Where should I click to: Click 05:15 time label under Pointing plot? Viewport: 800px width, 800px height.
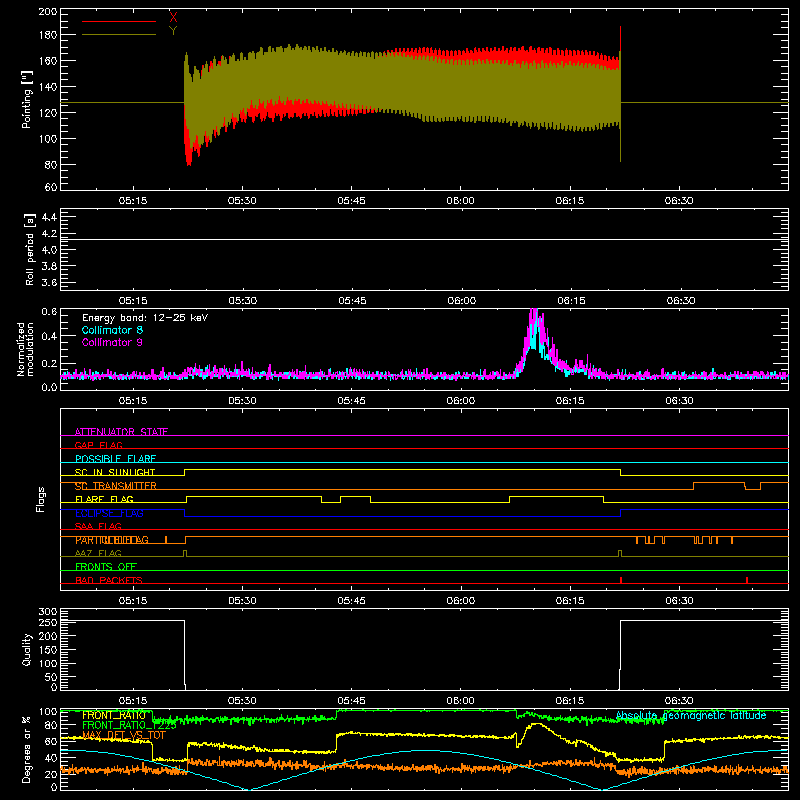(133, 201)
